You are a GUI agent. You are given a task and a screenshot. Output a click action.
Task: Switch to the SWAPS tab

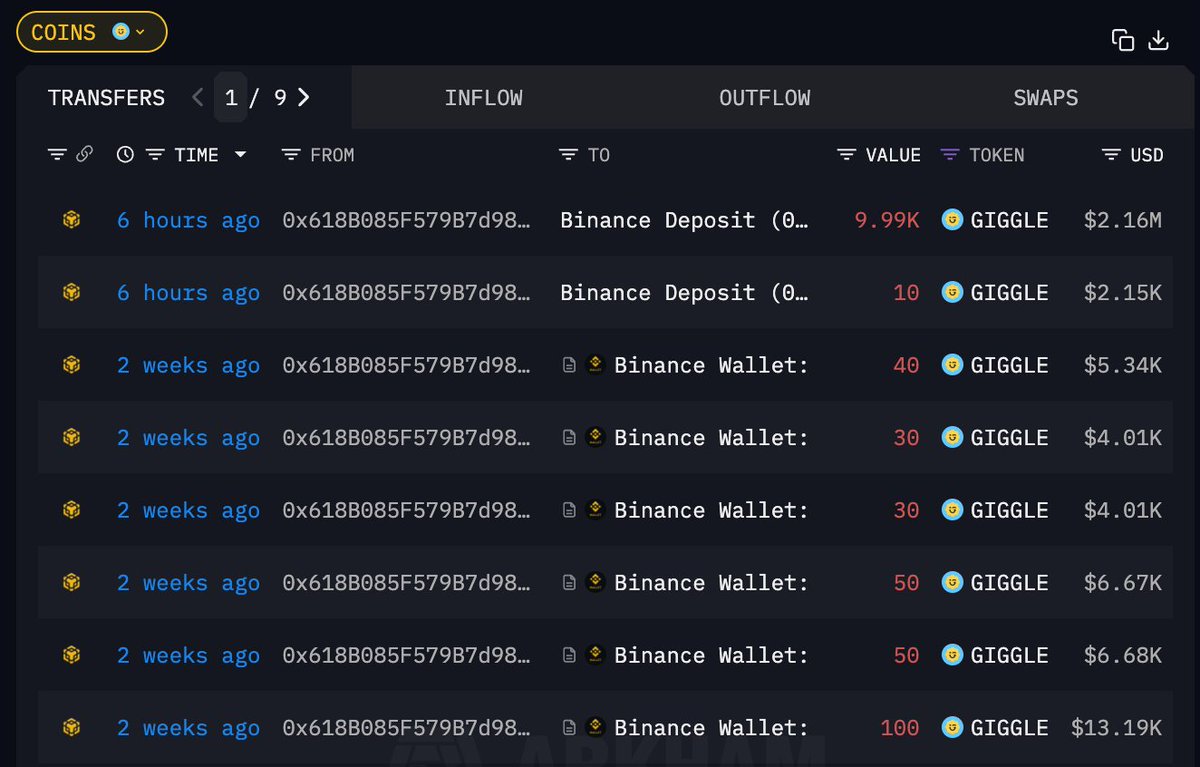click(1045, 98)
